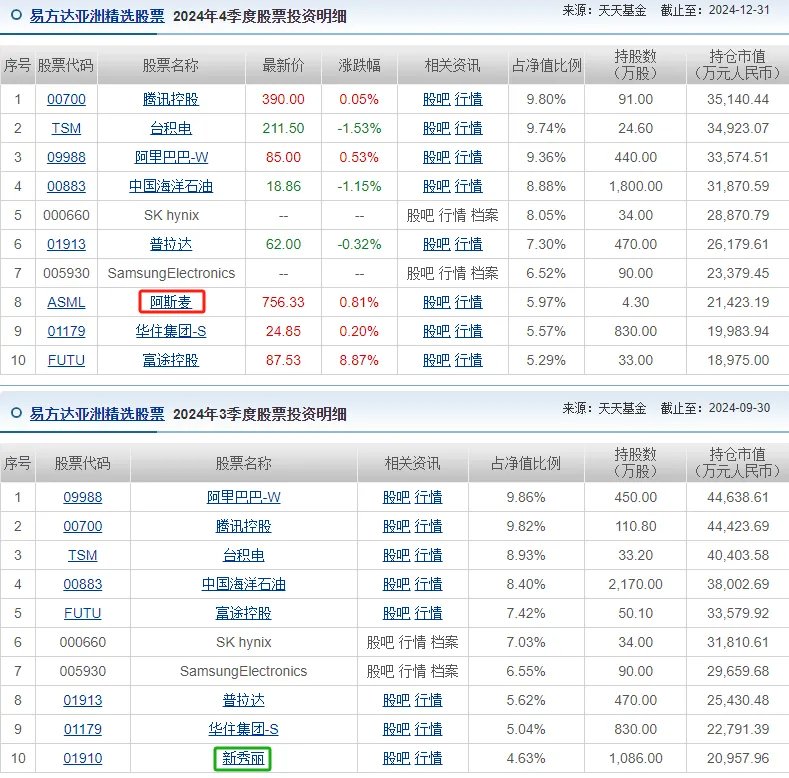Open 中国海洋石油 in Q3 table
Image resolution: width=789 pixels, height=778 pixels.
[244, 584]
